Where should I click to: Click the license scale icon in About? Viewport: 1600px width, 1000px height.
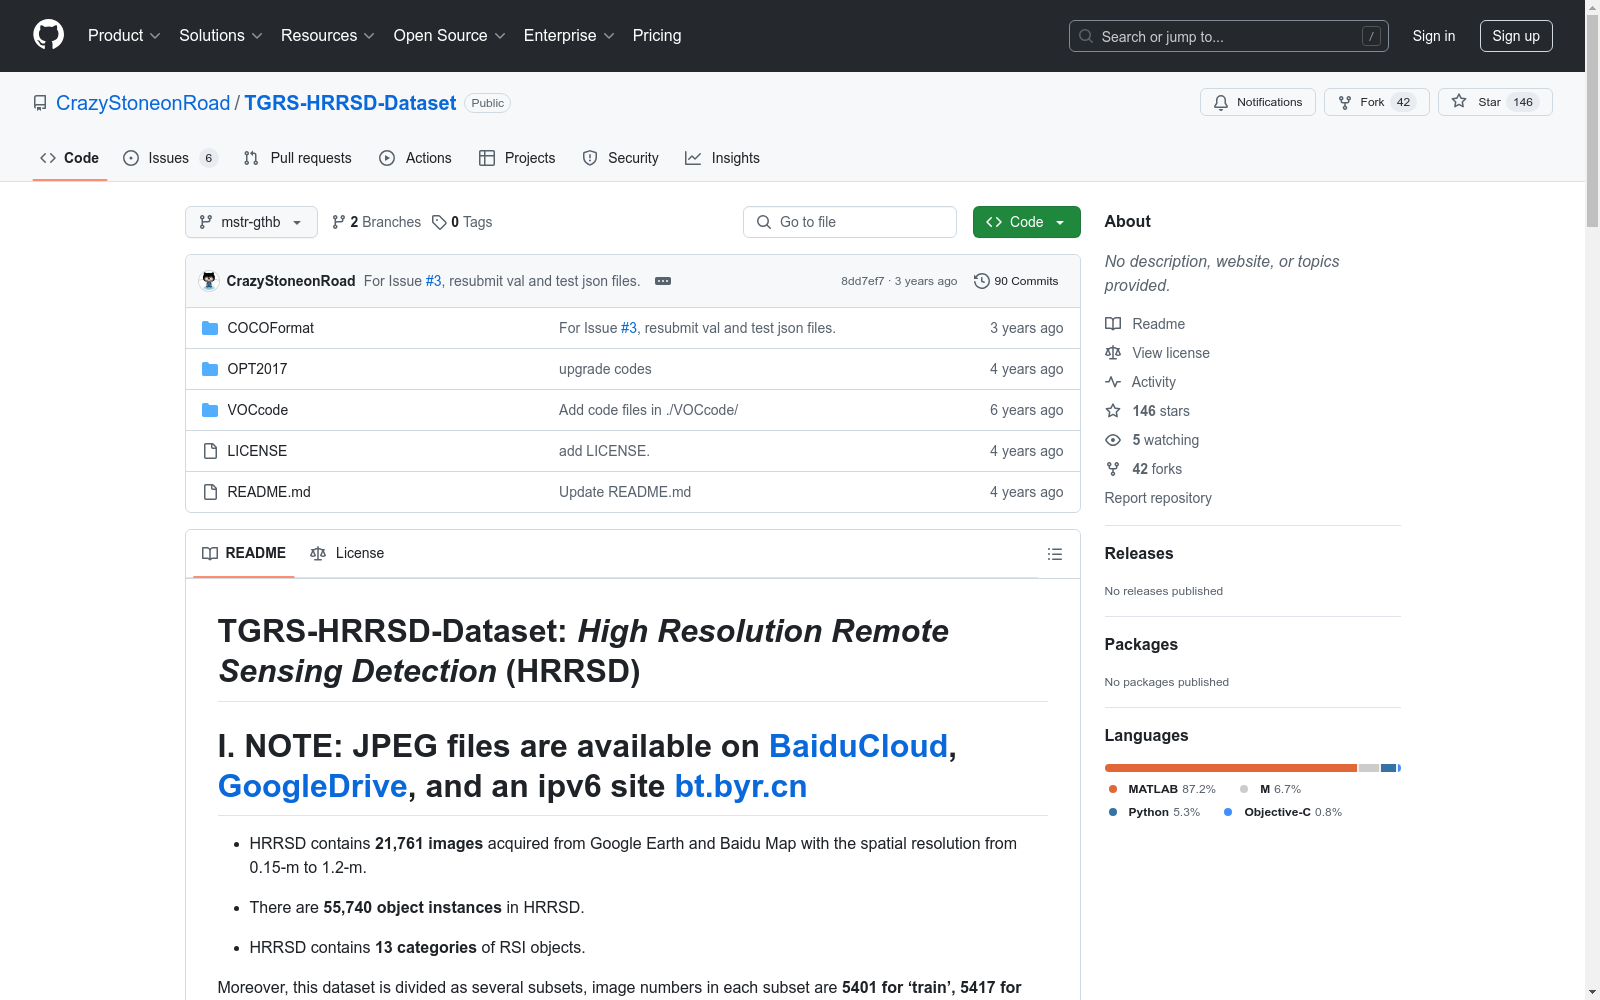(x=1113, y=353)
